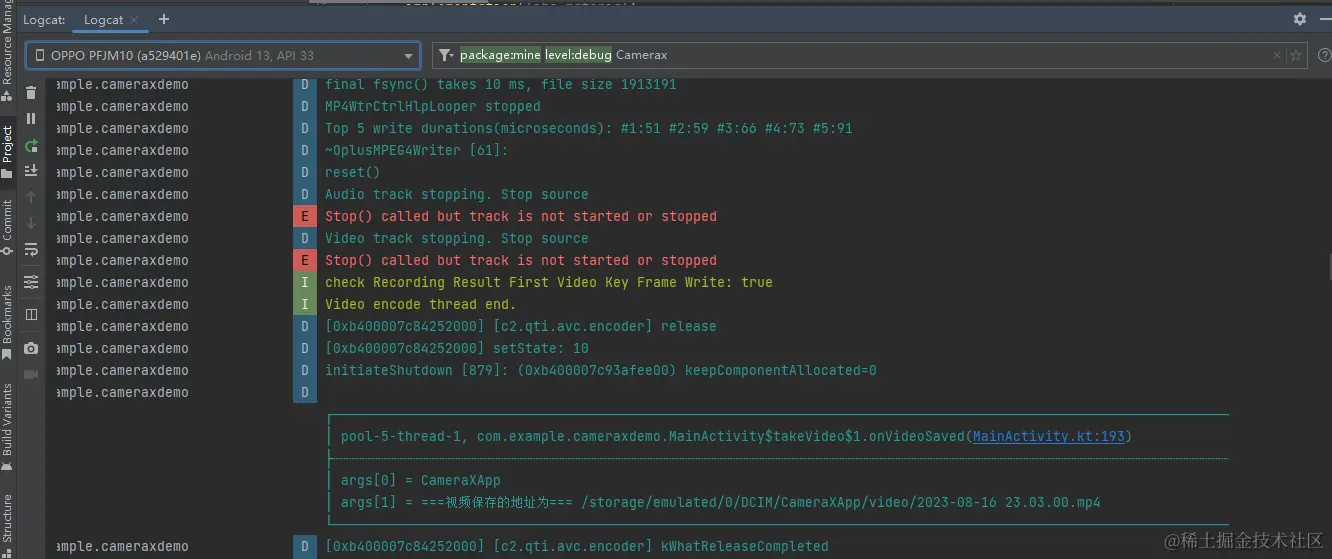Viewport: 1332px width, 559px height.
Task: Take a device screenshot with camera icon
Action: point(31,348)
